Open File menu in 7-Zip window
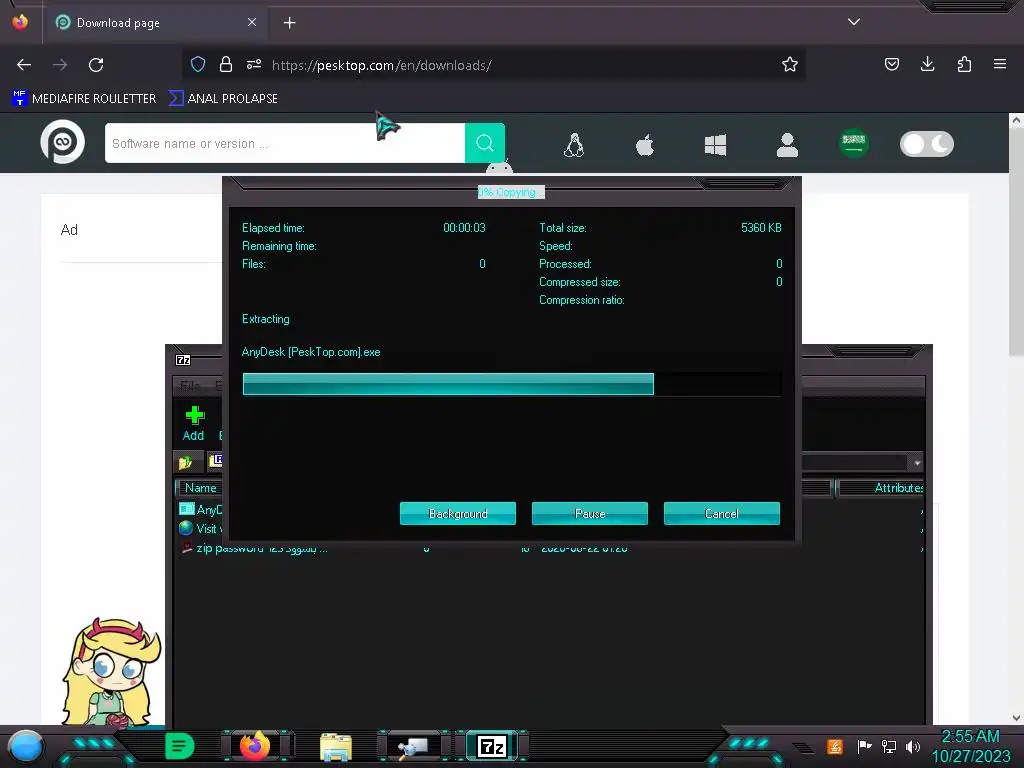The image size is (1024, 768). [x=190, y=385]
